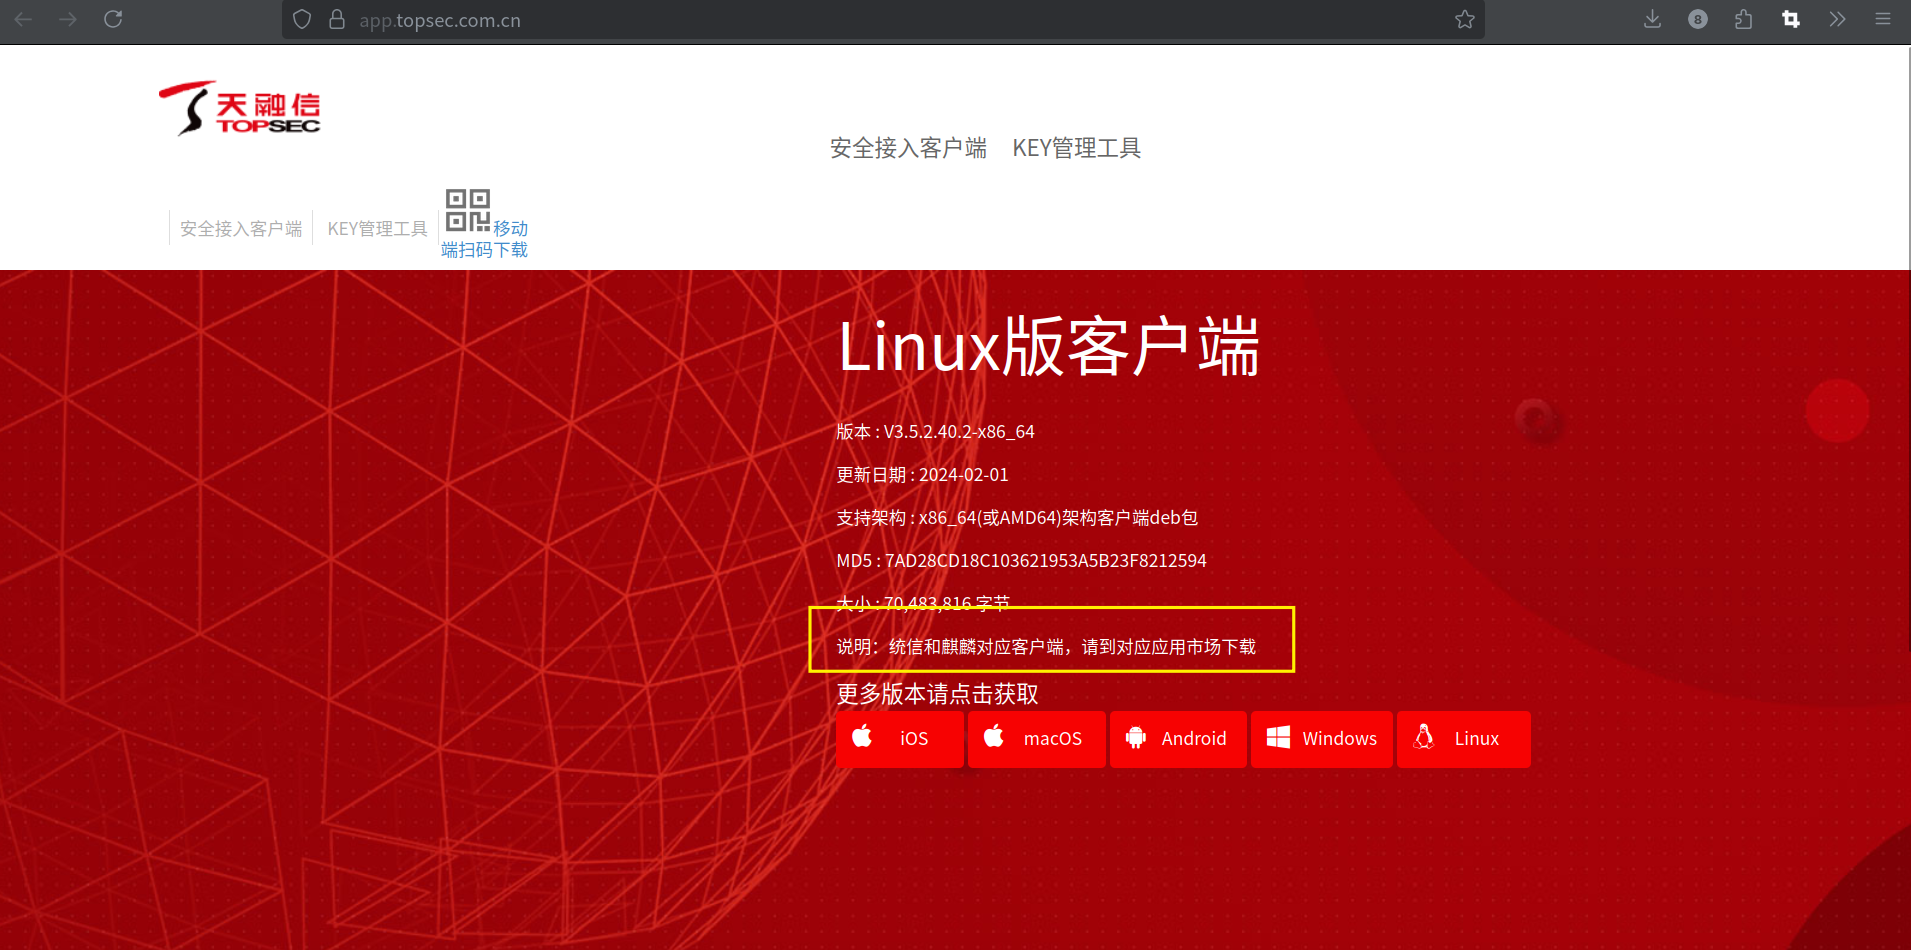Click the 说明 note about 统信和麒麟
This screenshot has height=950, width=1911.
(x=1046, y=647)
